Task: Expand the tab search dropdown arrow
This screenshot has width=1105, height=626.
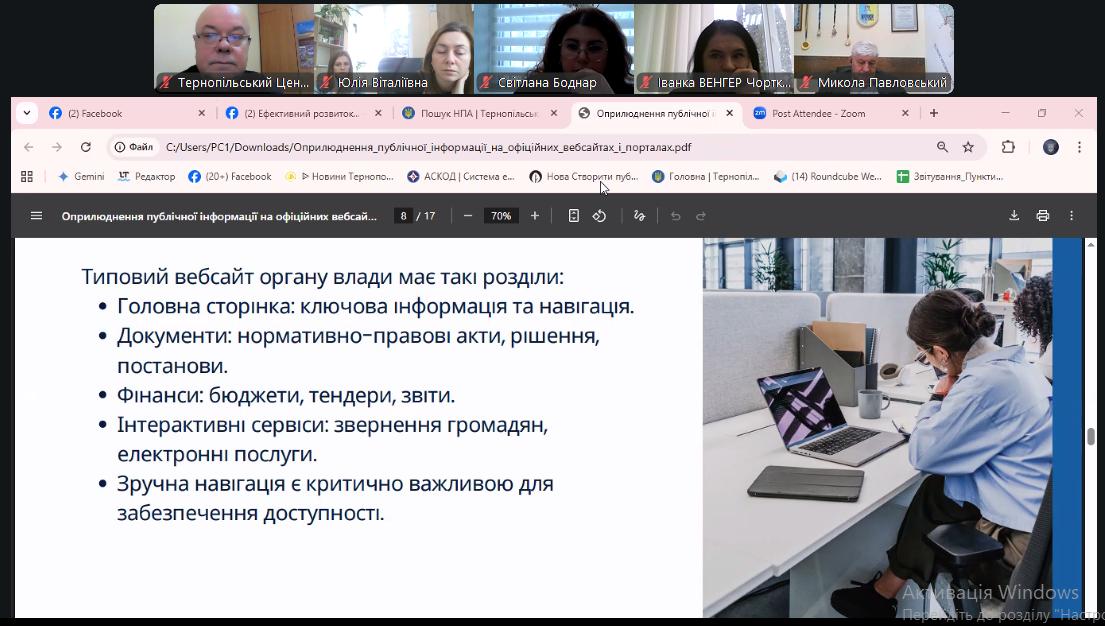Action: tap(26, 113)
